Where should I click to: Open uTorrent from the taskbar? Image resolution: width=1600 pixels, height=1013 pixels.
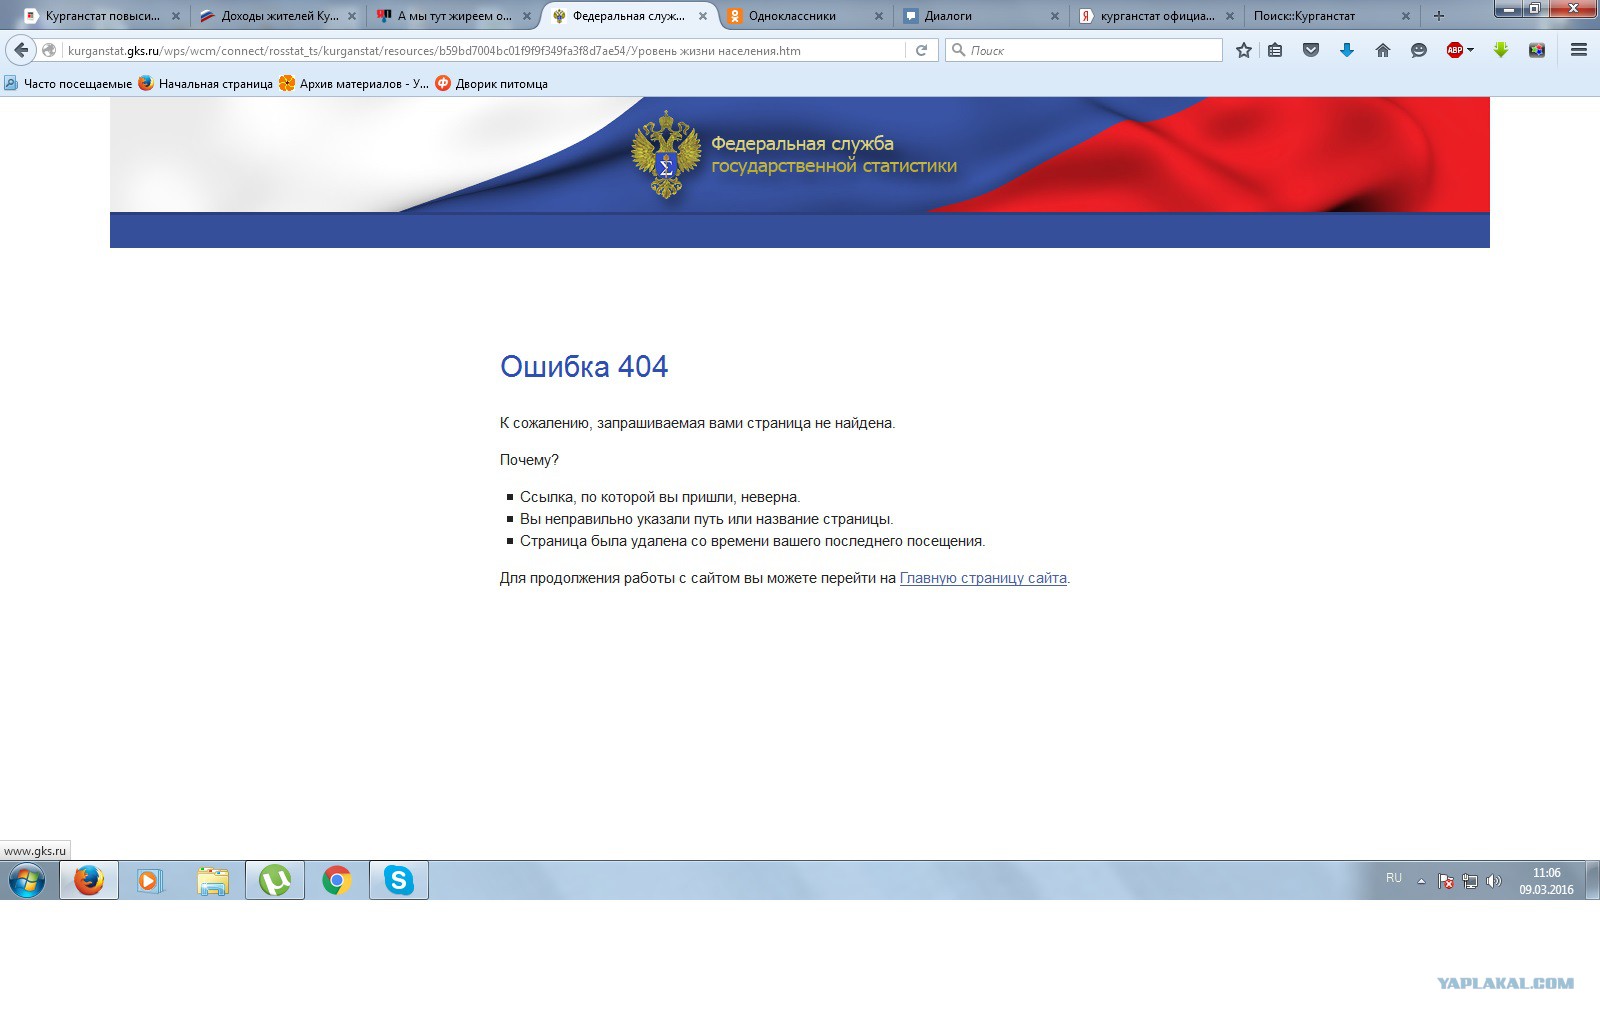coord(275,880)
